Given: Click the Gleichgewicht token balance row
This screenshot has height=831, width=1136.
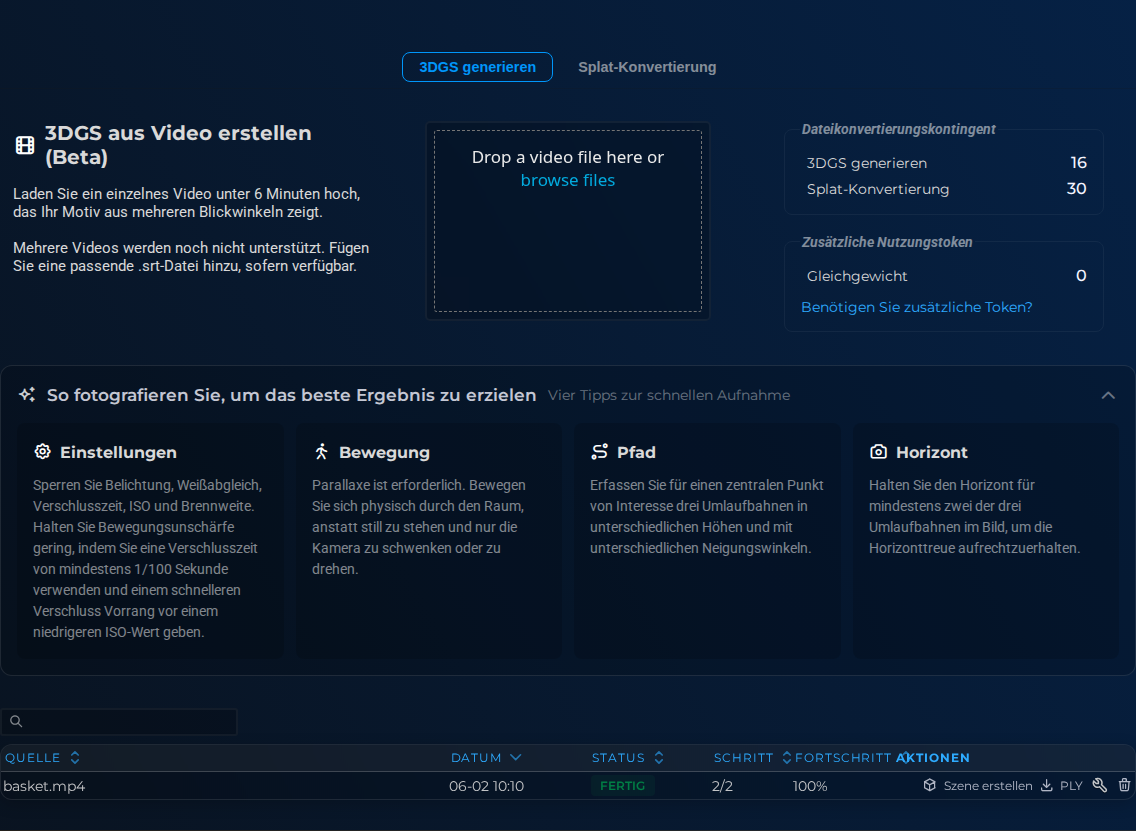Looking at the screenshot, I should [x=946, y=276].
